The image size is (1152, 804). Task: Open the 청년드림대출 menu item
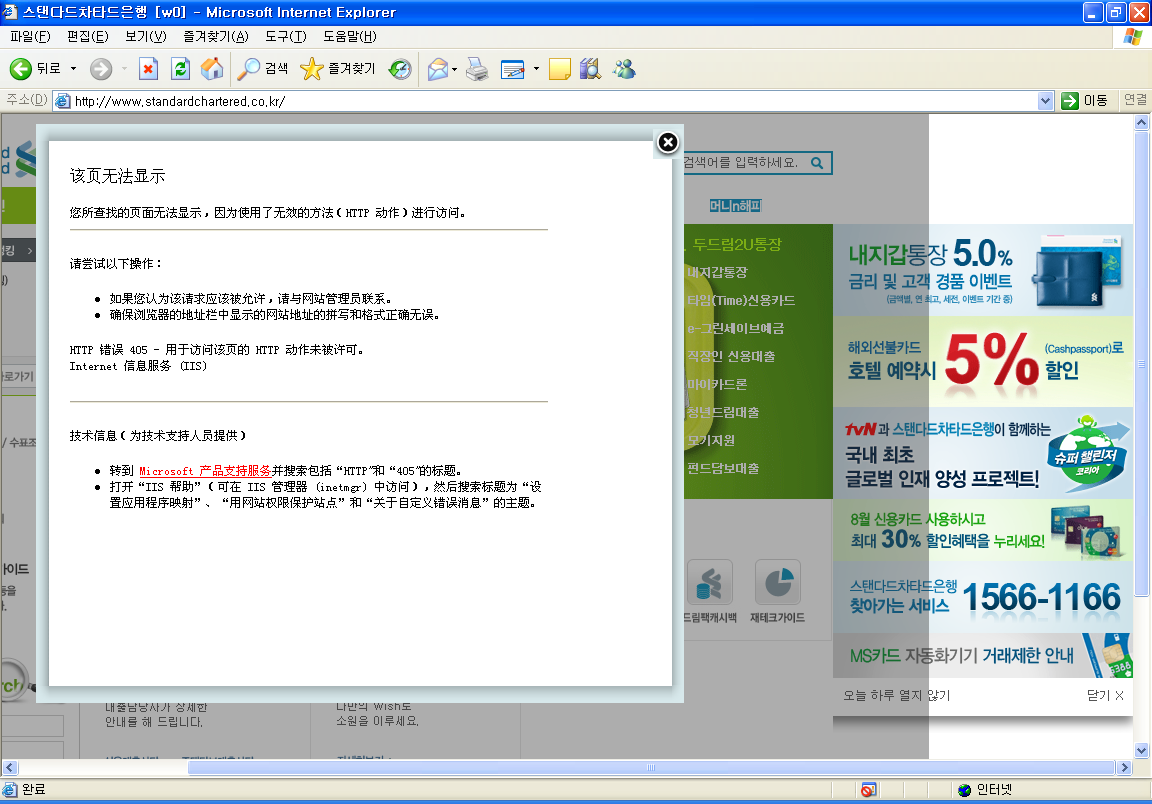[x=723, y=412]
